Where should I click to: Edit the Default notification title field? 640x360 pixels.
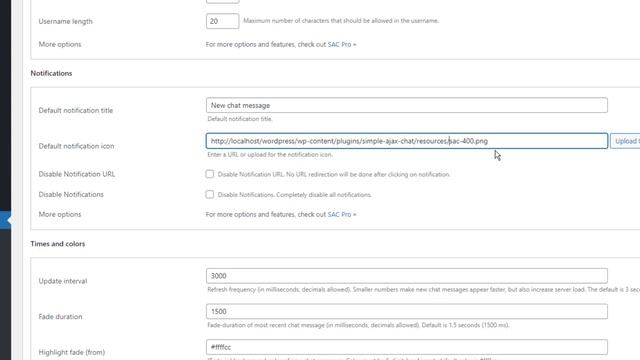[407, 105]
